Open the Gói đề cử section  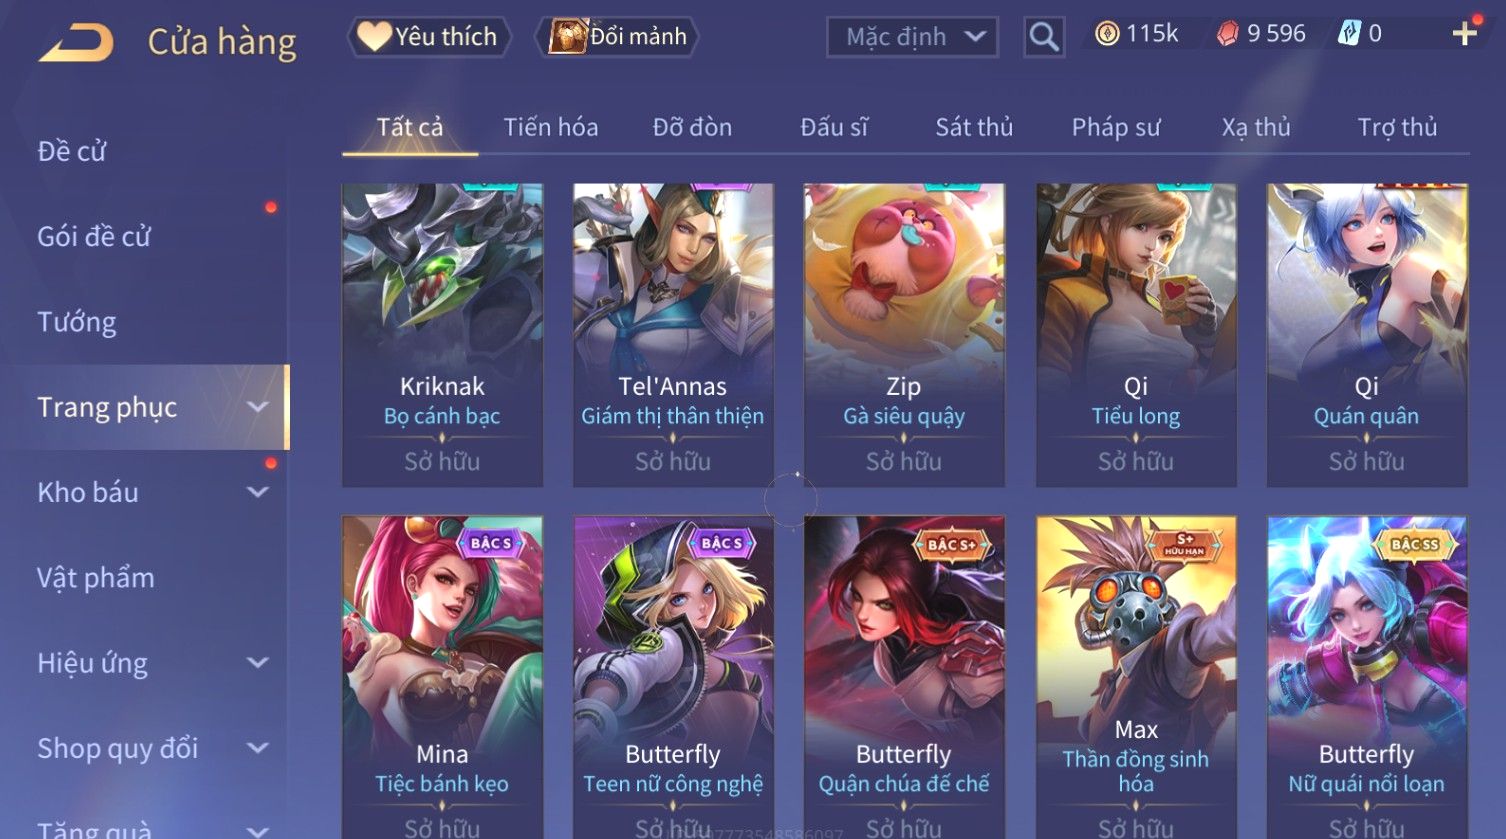[x=94, y=237]
